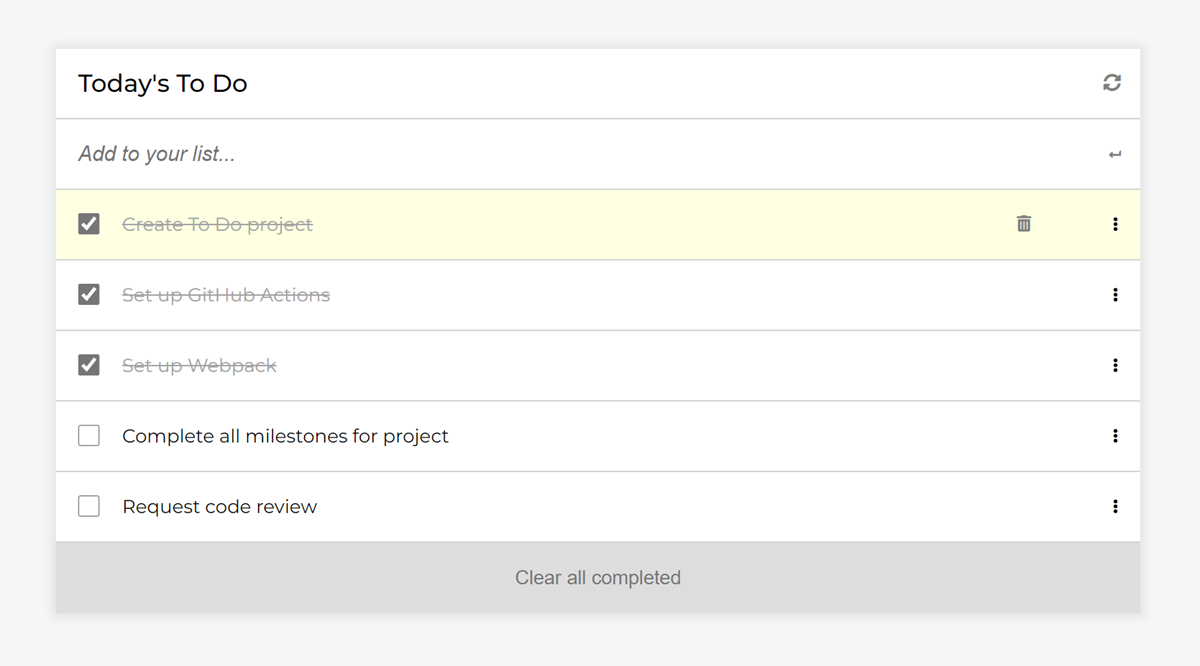
Task: Click kebab icon next to Request code review
Action: click(1115, 507)
